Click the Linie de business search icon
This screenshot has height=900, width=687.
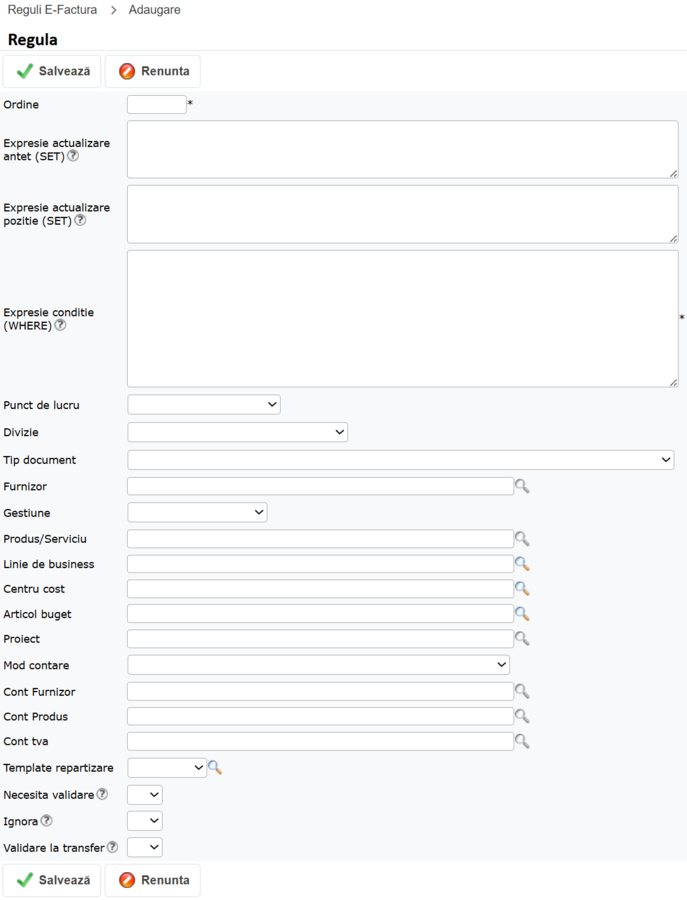coord(522,564)
